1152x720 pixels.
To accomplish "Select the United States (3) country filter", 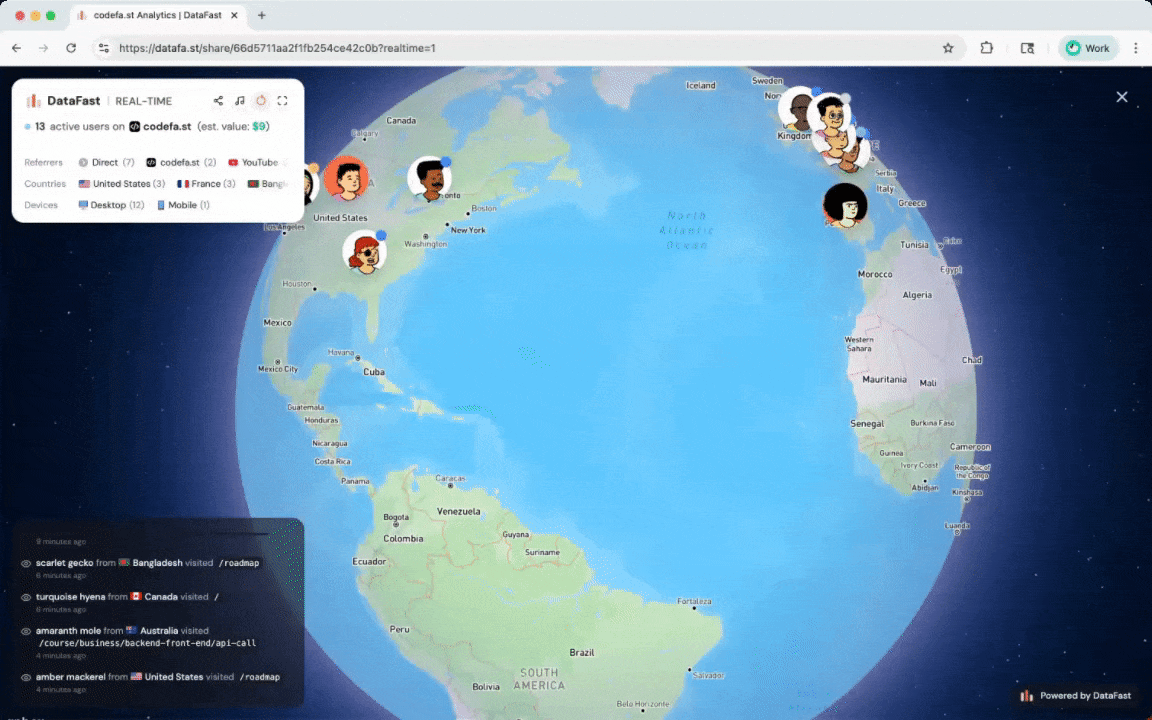I will point(124,184).
